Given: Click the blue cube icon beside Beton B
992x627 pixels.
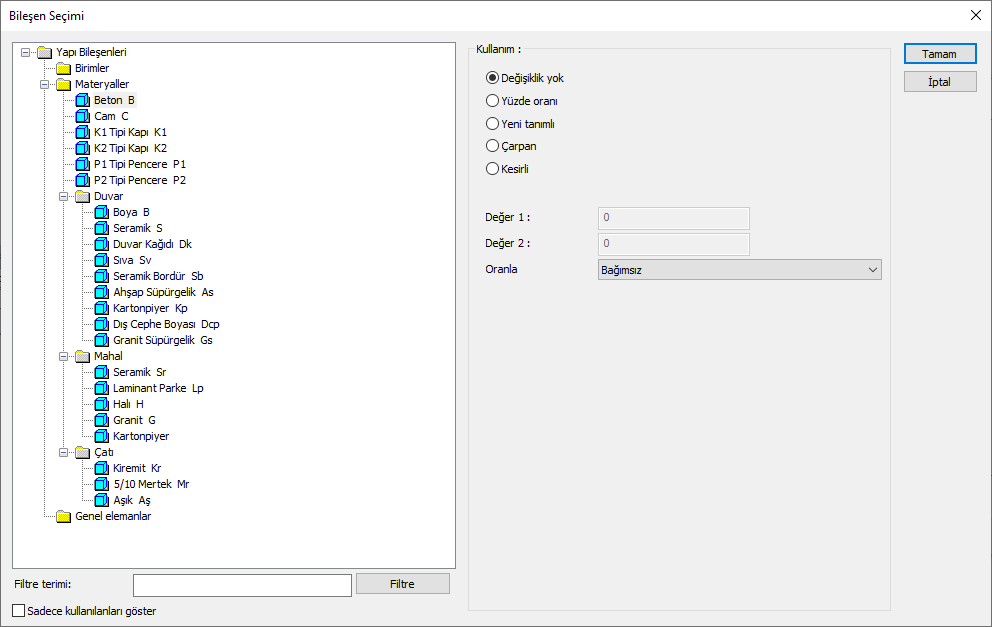Looking at the screenshot, I should tap(82, 100).
